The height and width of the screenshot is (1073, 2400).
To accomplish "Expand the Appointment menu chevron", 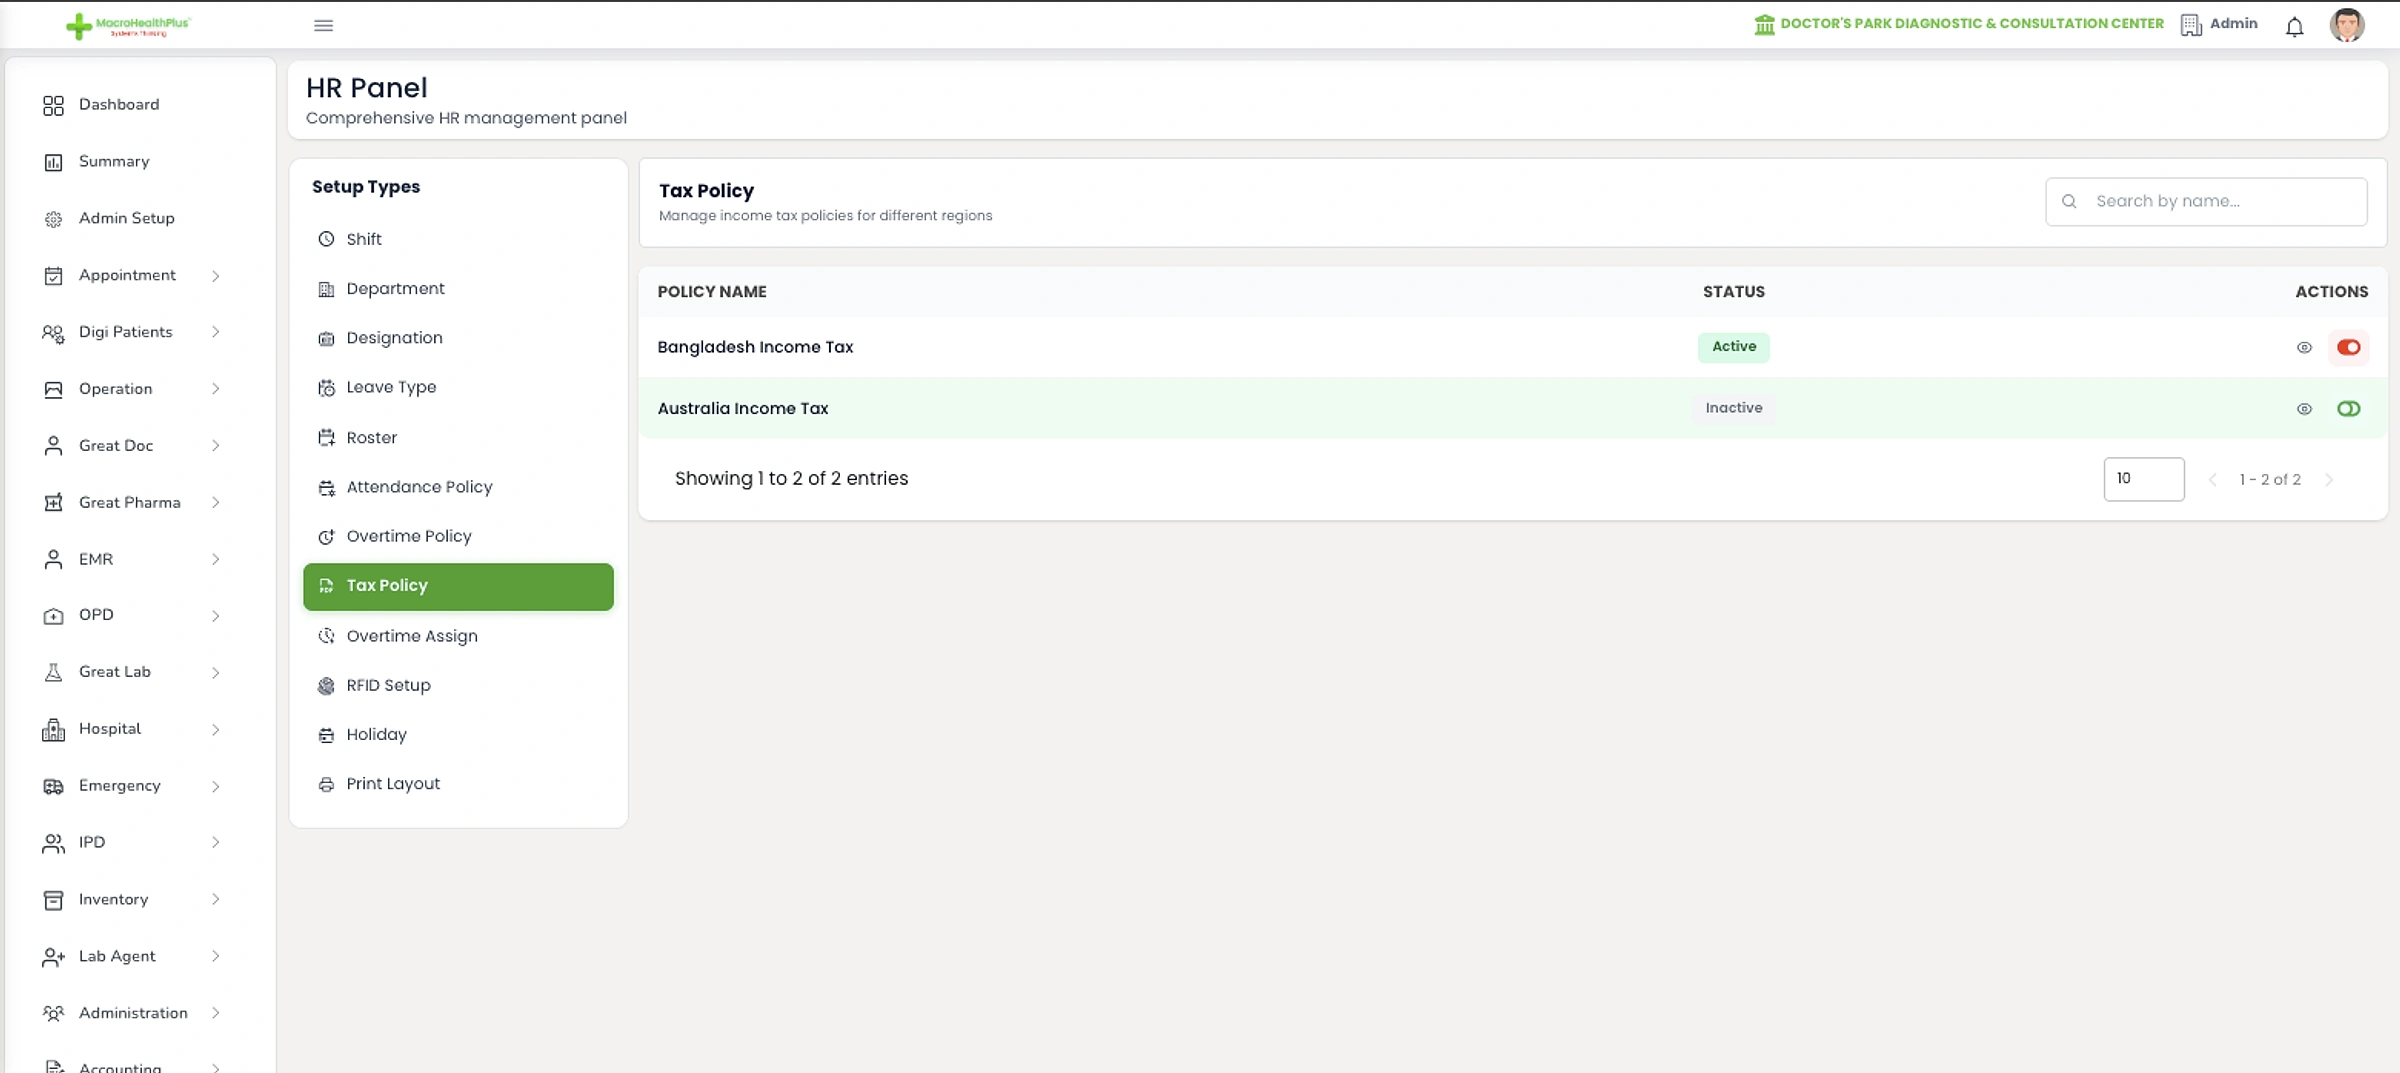I will [215, 276].
